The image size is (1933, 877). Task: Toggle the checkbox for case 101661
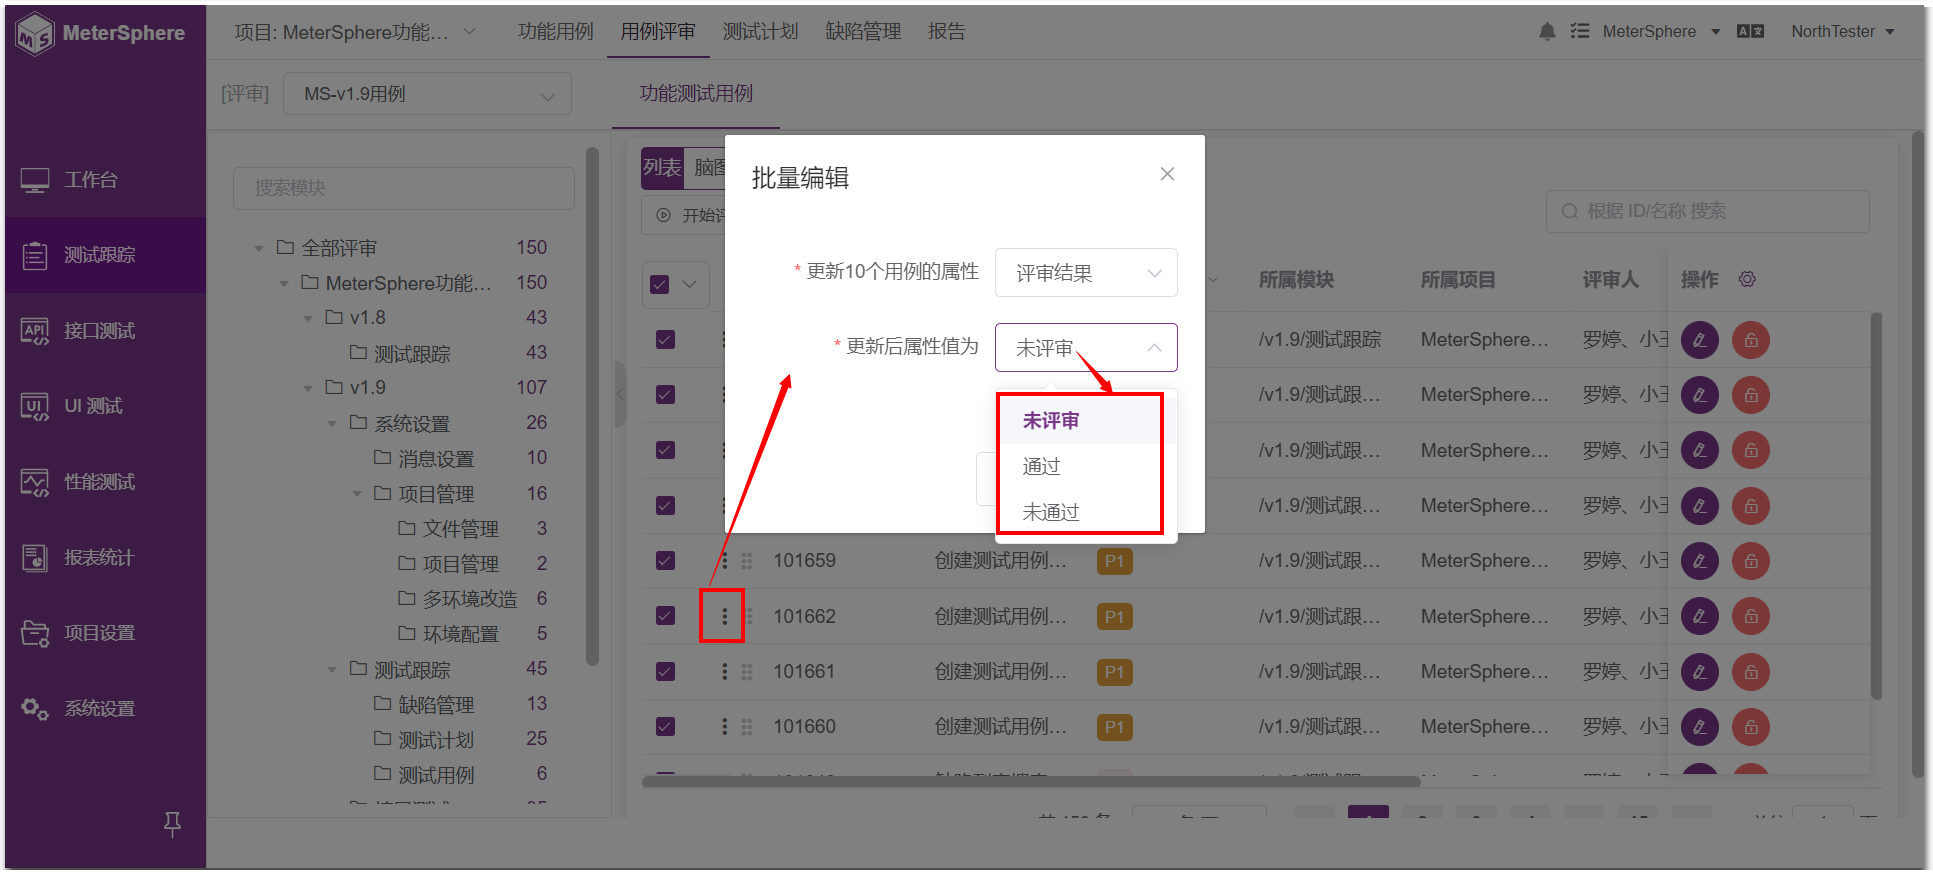[665, 672]
